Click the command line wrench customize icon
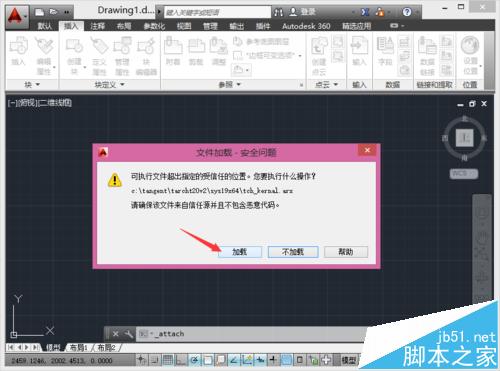The height and width of the screenshot is (371, 500). click(x=128, y=334)
